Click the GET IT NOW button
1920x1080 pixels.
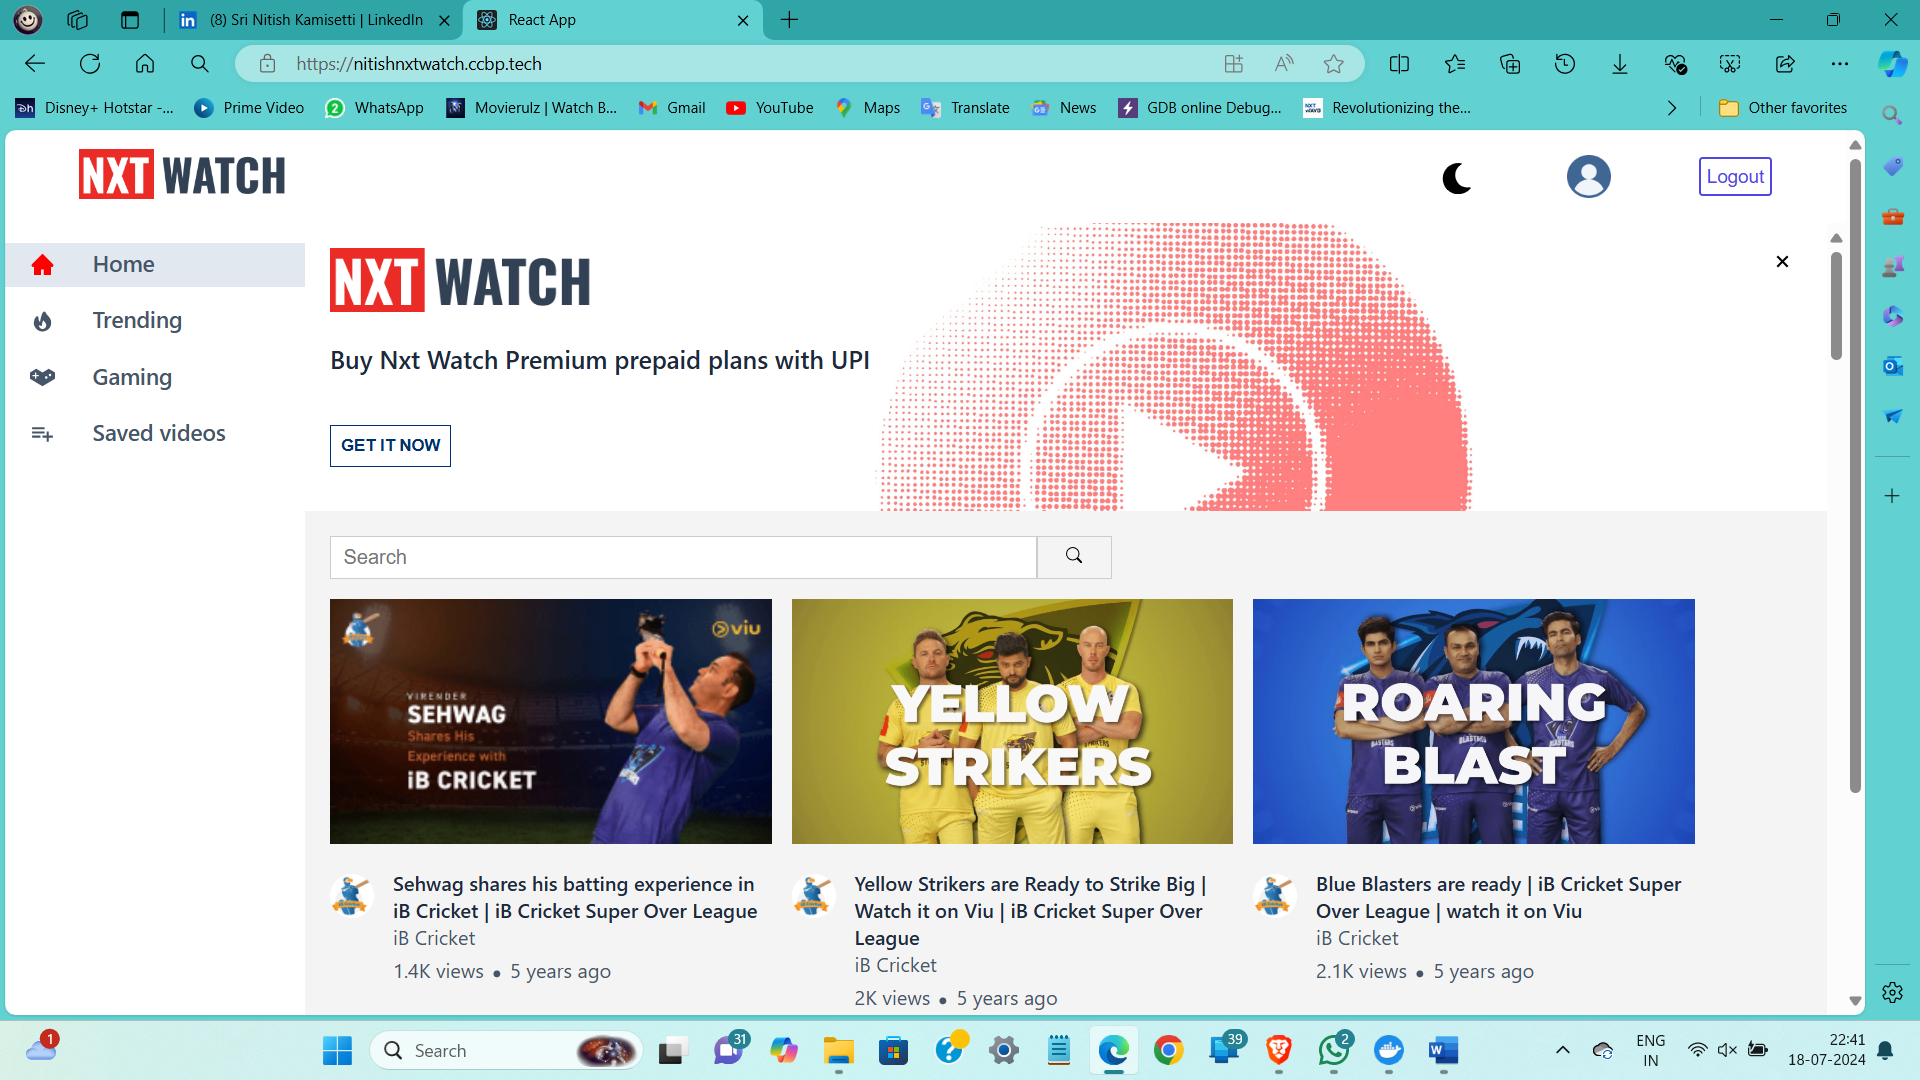pyautogui.click(x=390, y=445)
